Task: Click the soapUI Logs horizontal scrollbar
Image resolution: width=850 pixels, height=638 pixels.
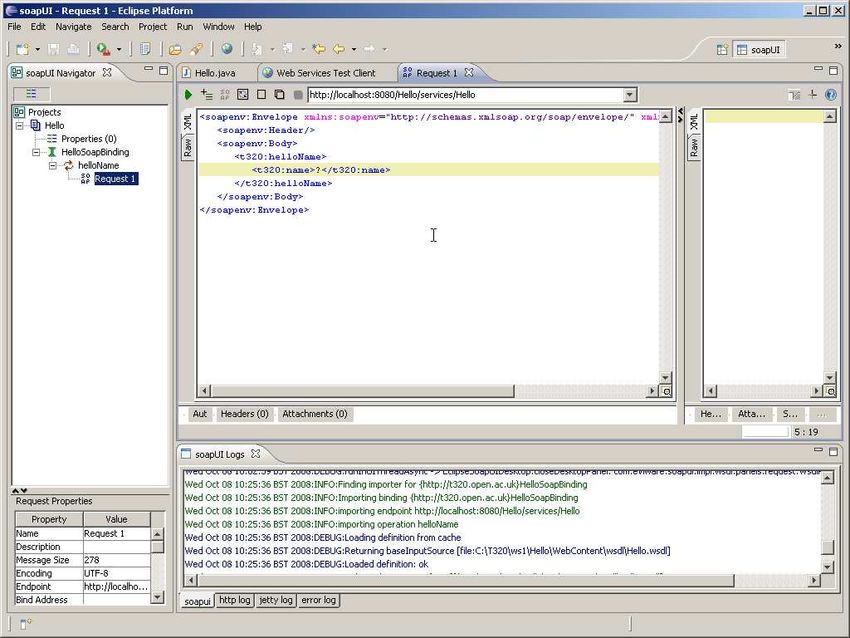Action: (466, 581)
